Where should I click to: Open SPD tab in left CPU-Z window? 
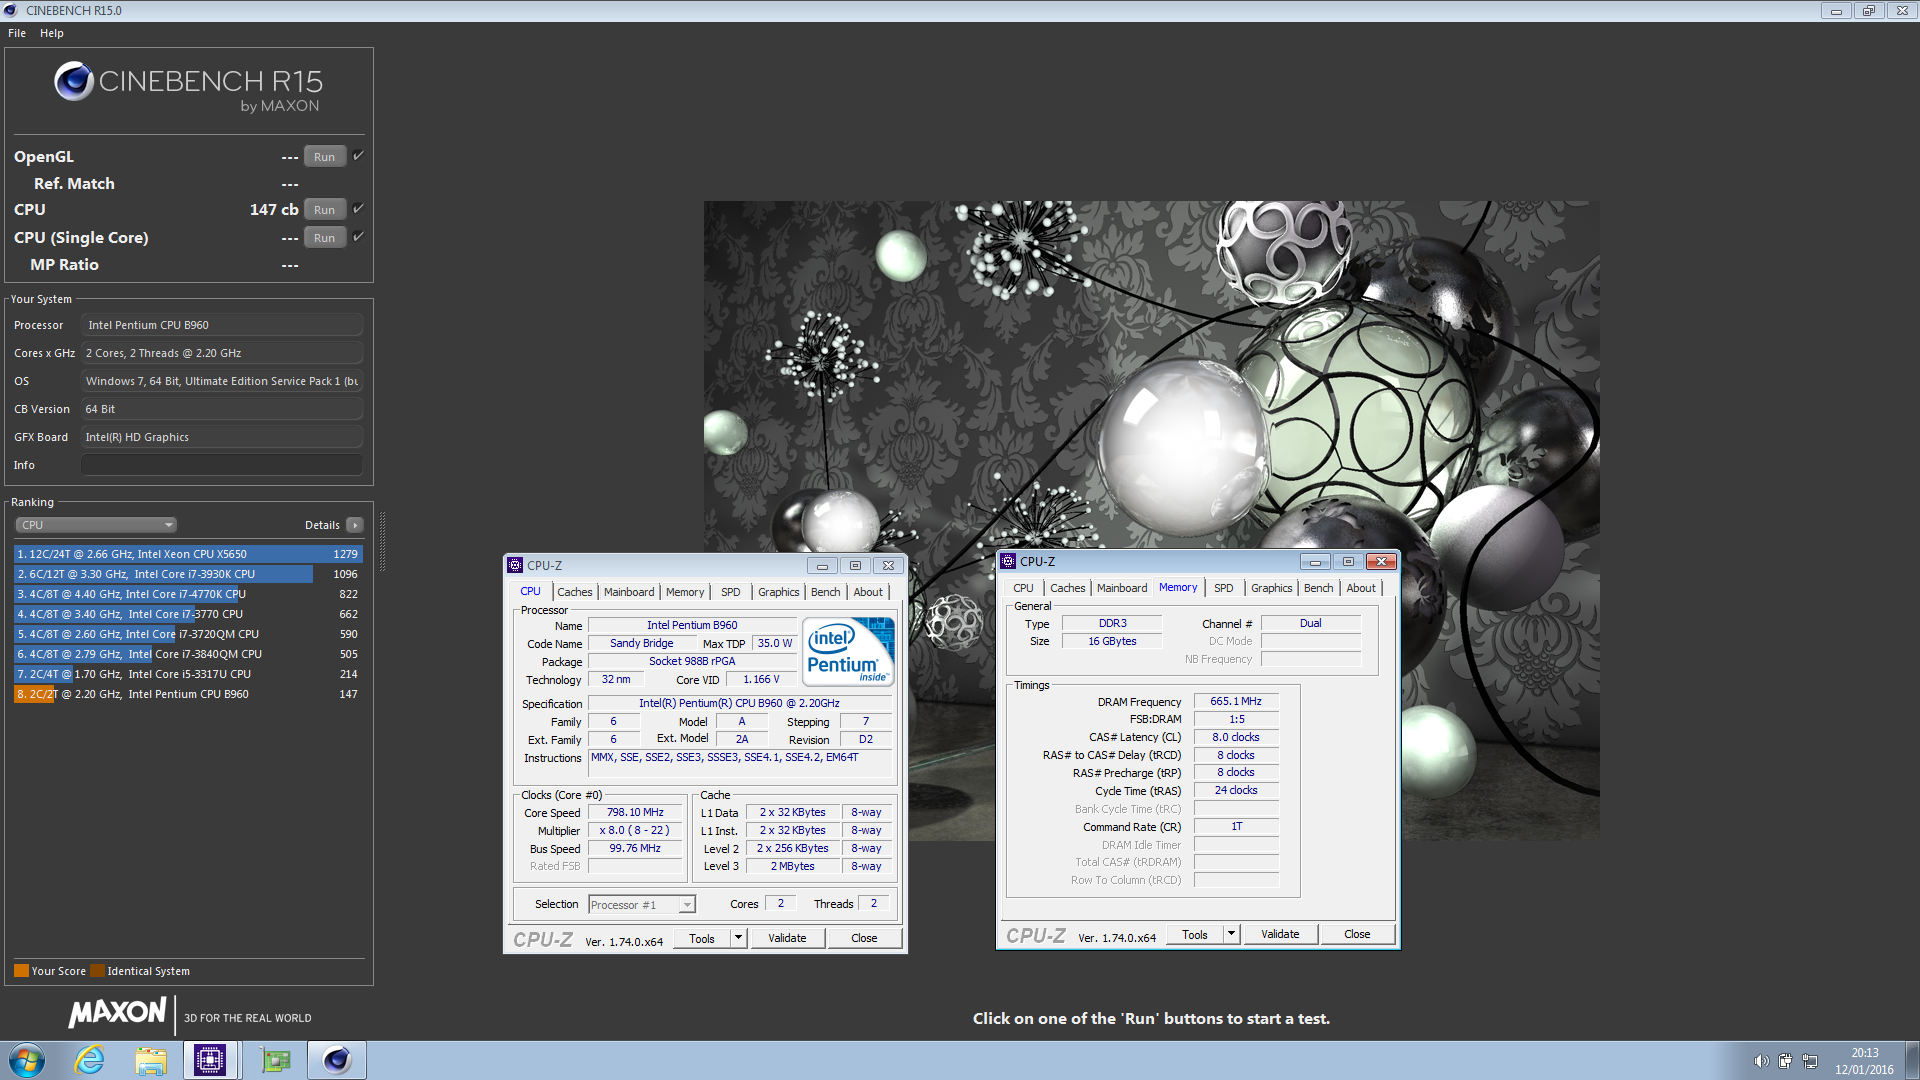pyautogui.click(x=731, y=592)
